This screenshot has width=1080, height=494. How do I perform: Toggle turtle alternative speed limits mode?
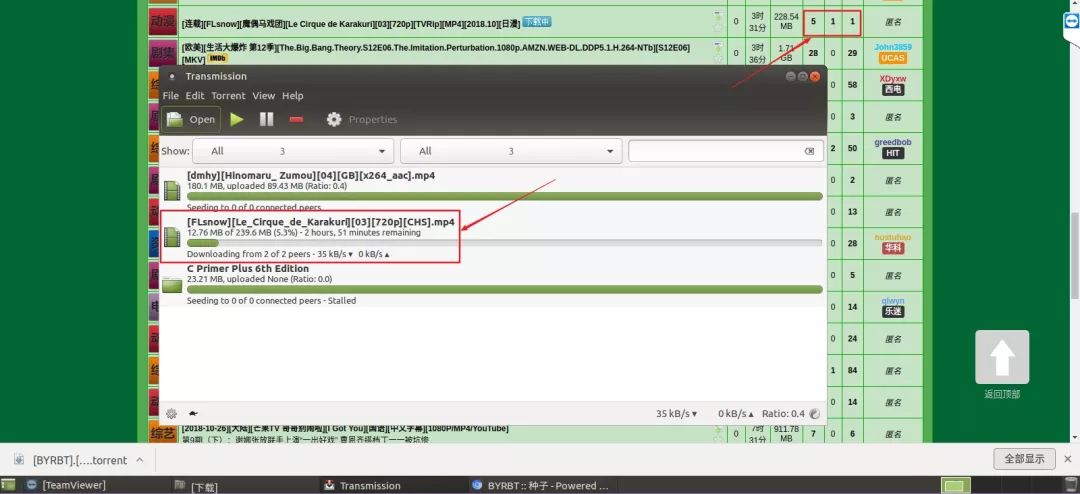click(x=194, y=414)
